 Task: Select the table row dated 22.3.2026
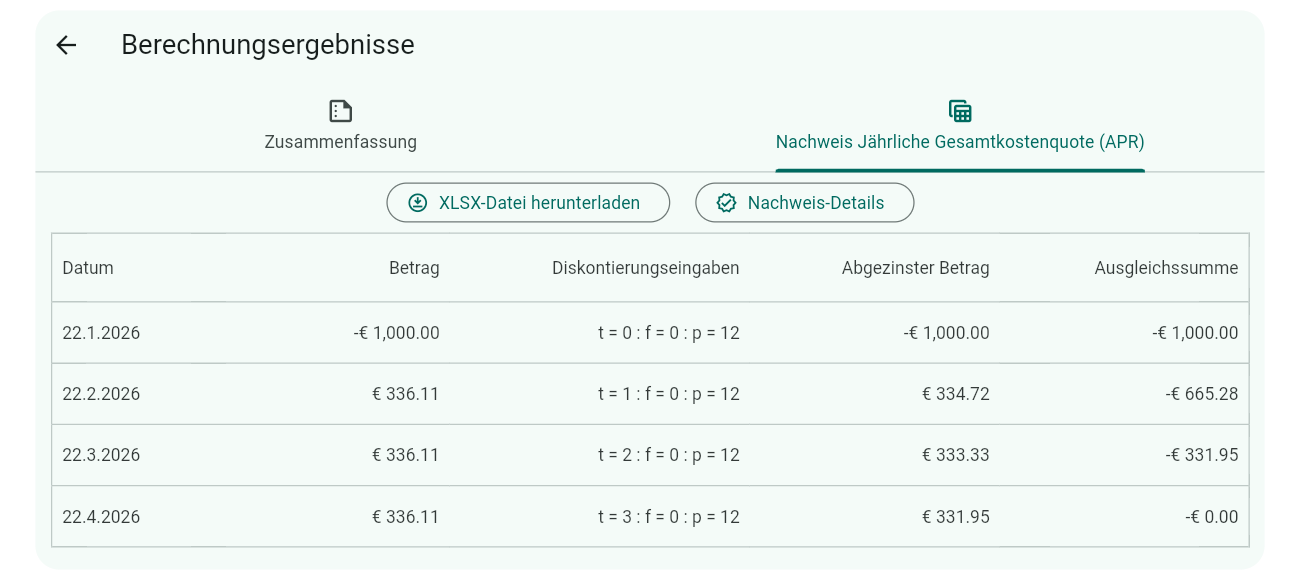coord(650,454)
